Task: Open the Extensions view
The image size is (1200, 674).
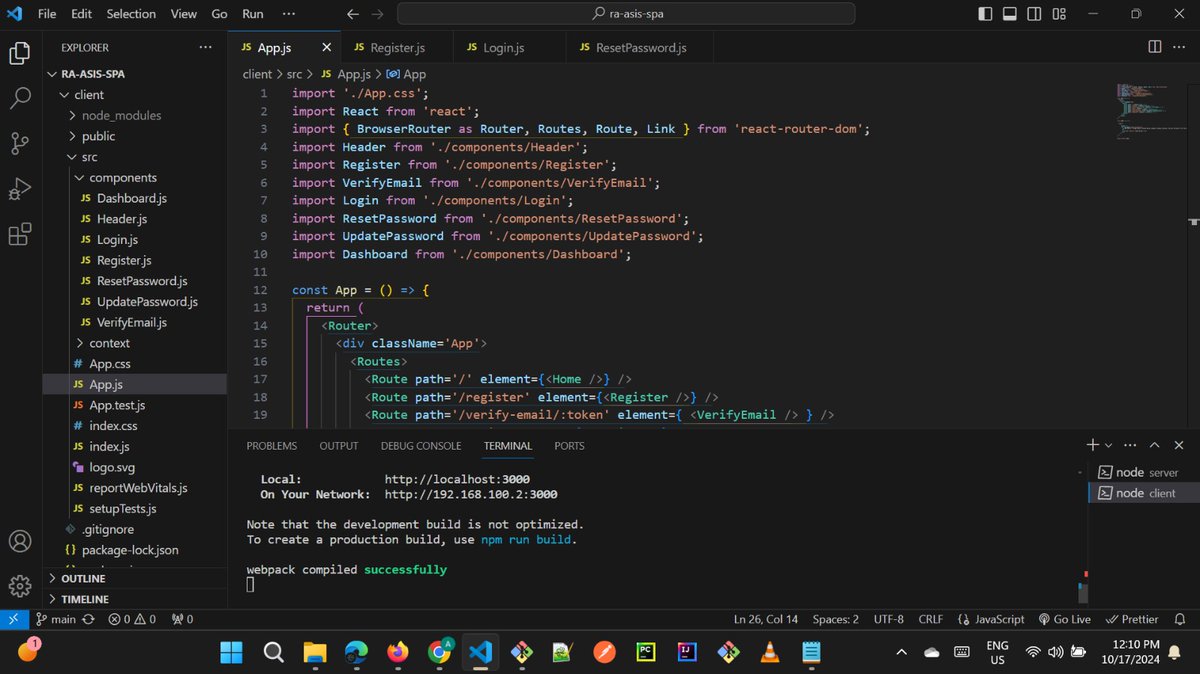Action: point(20,235)
